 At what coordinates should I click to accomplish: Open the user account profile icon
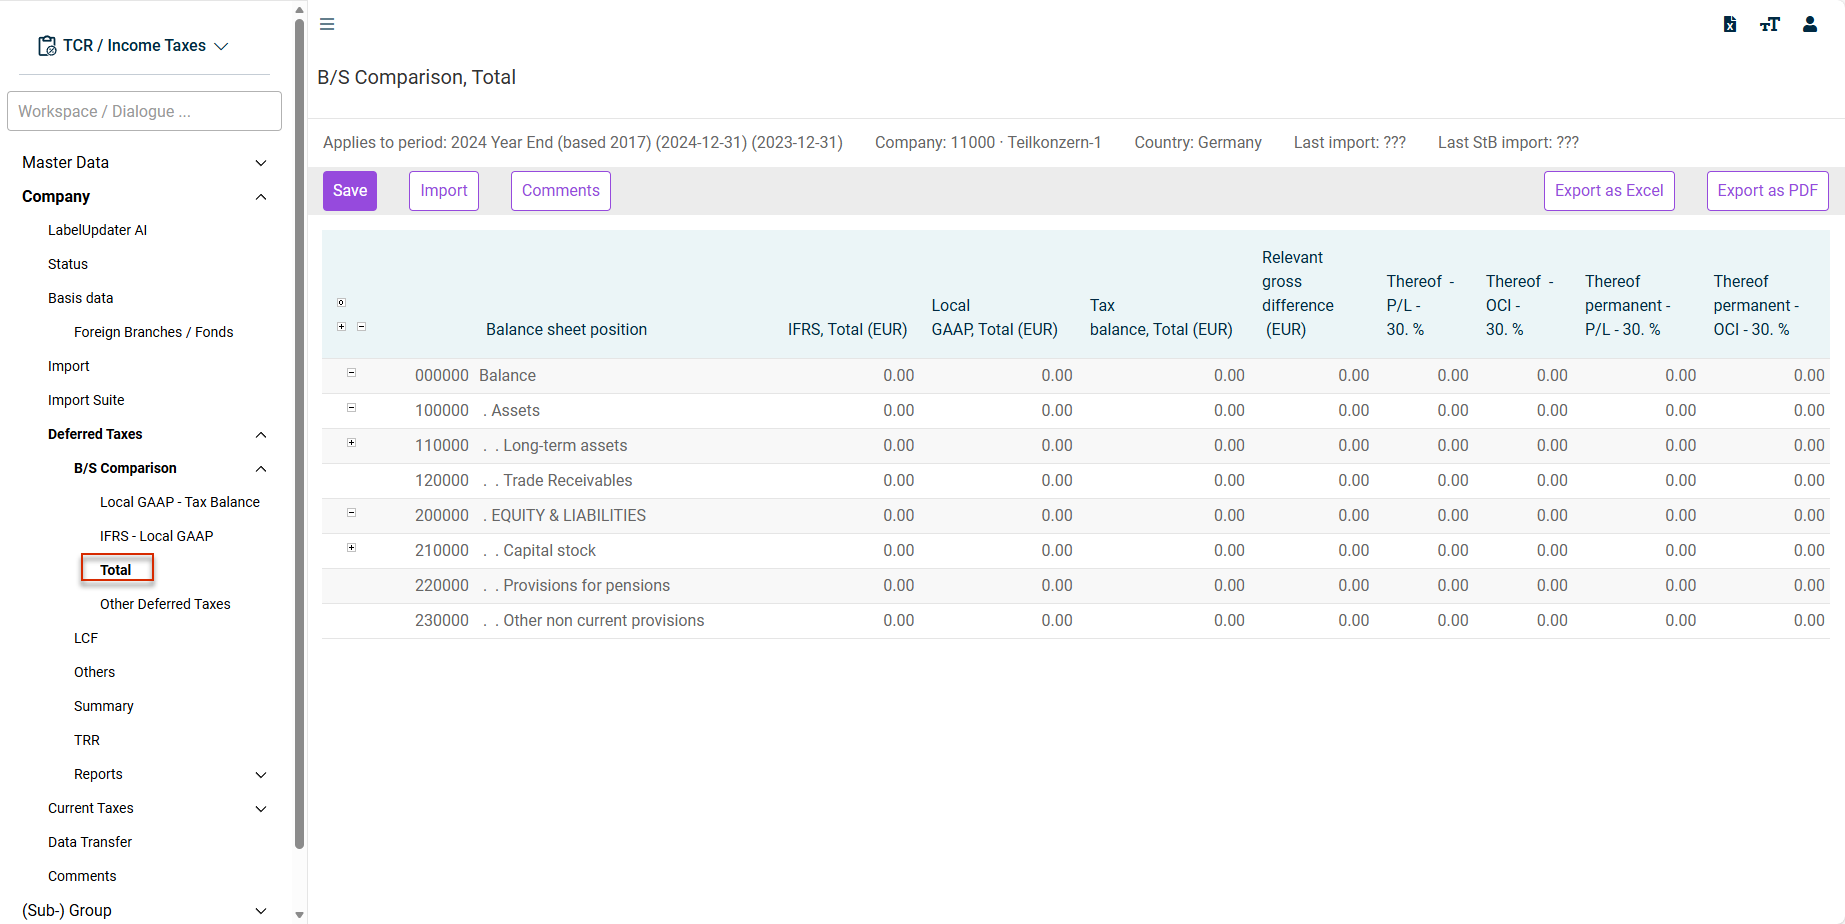pos(1810,24)
